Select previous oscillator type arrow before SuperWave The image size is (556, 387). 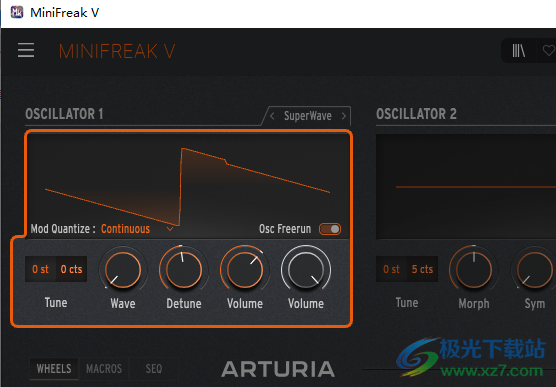click(272, 116)
